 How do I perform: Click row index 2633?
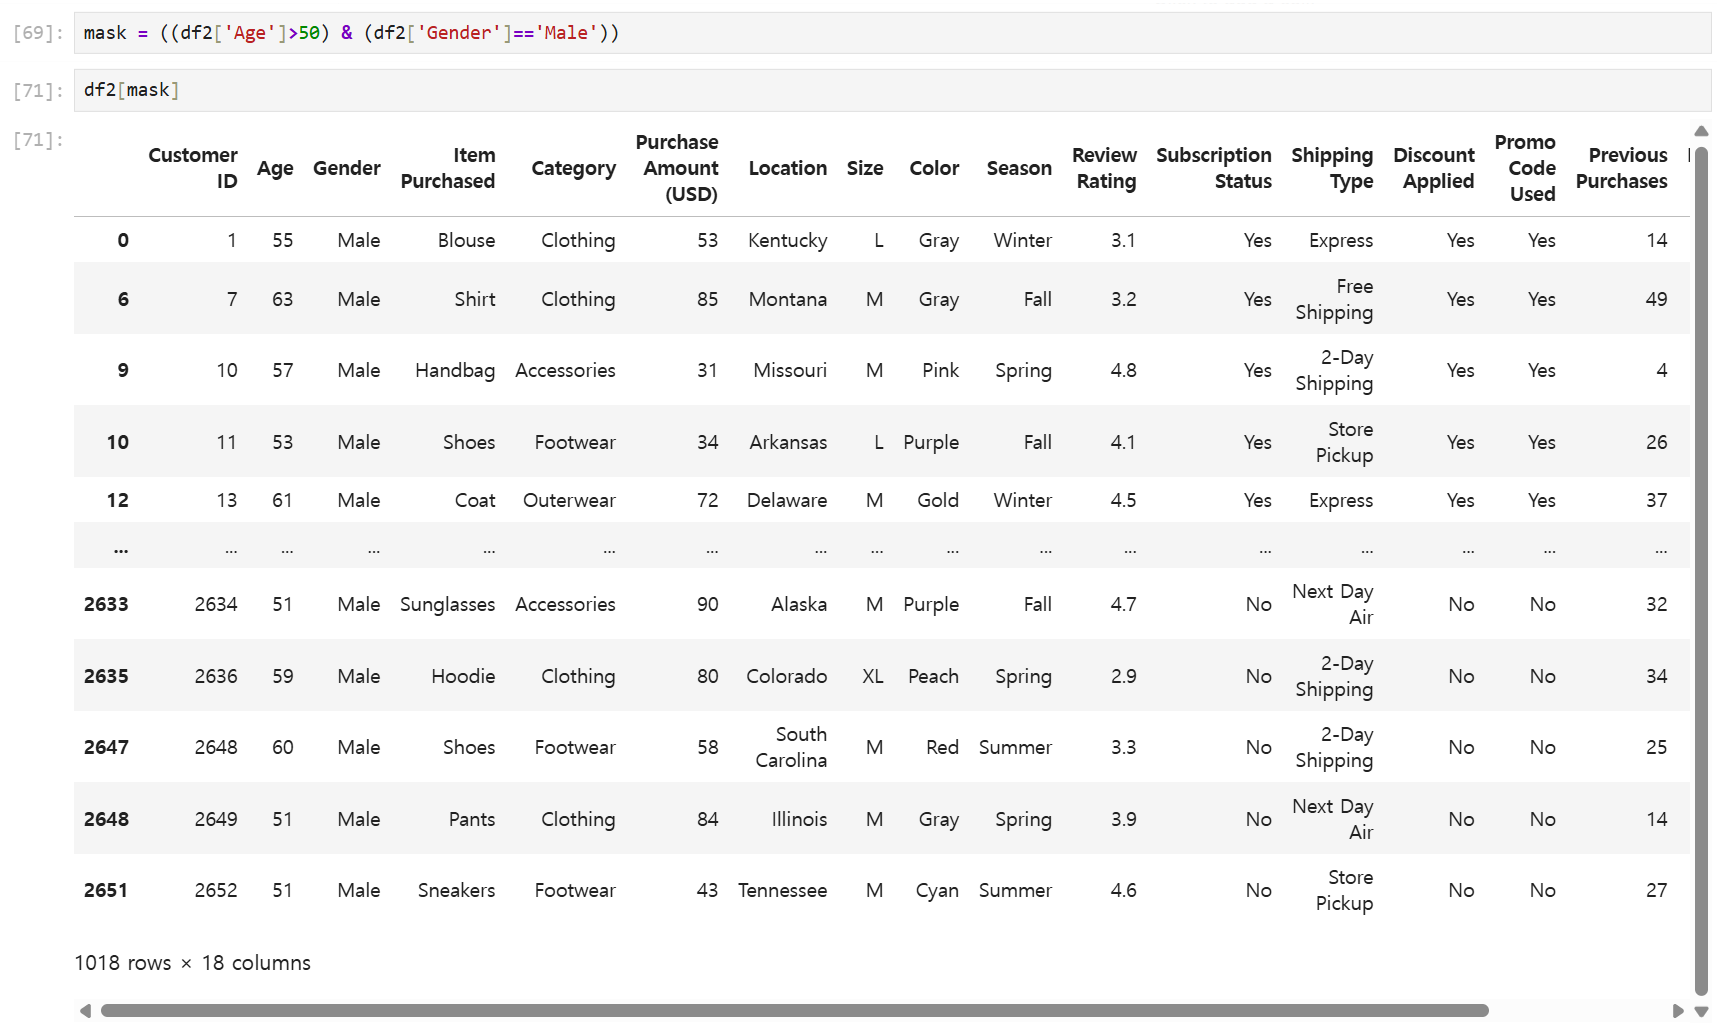pyautogui.click(x=106, y=604)
